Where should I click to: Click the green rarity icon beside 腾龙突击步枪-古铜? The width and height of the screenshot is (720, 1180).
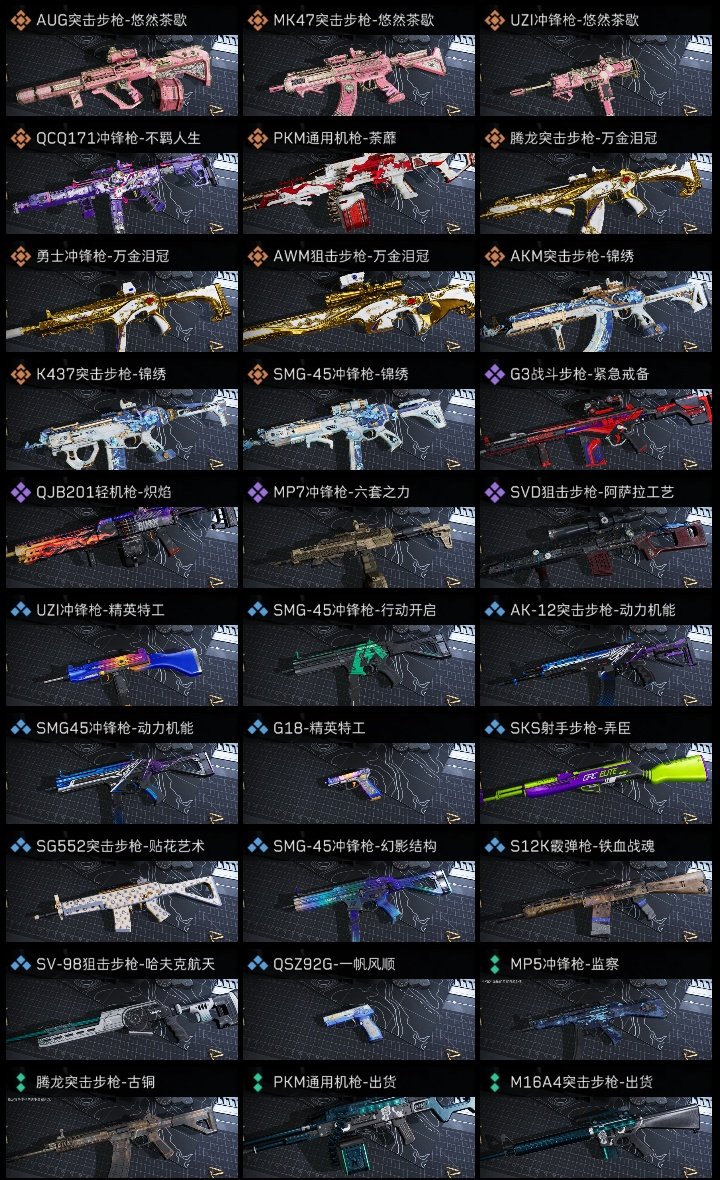[x=20, y=1082]
